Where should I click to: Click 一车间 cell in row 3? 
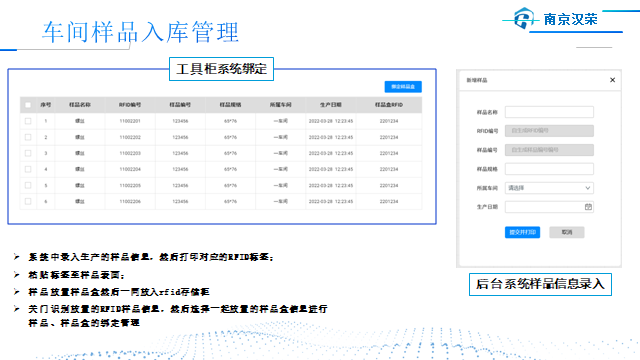click(280, 153)
